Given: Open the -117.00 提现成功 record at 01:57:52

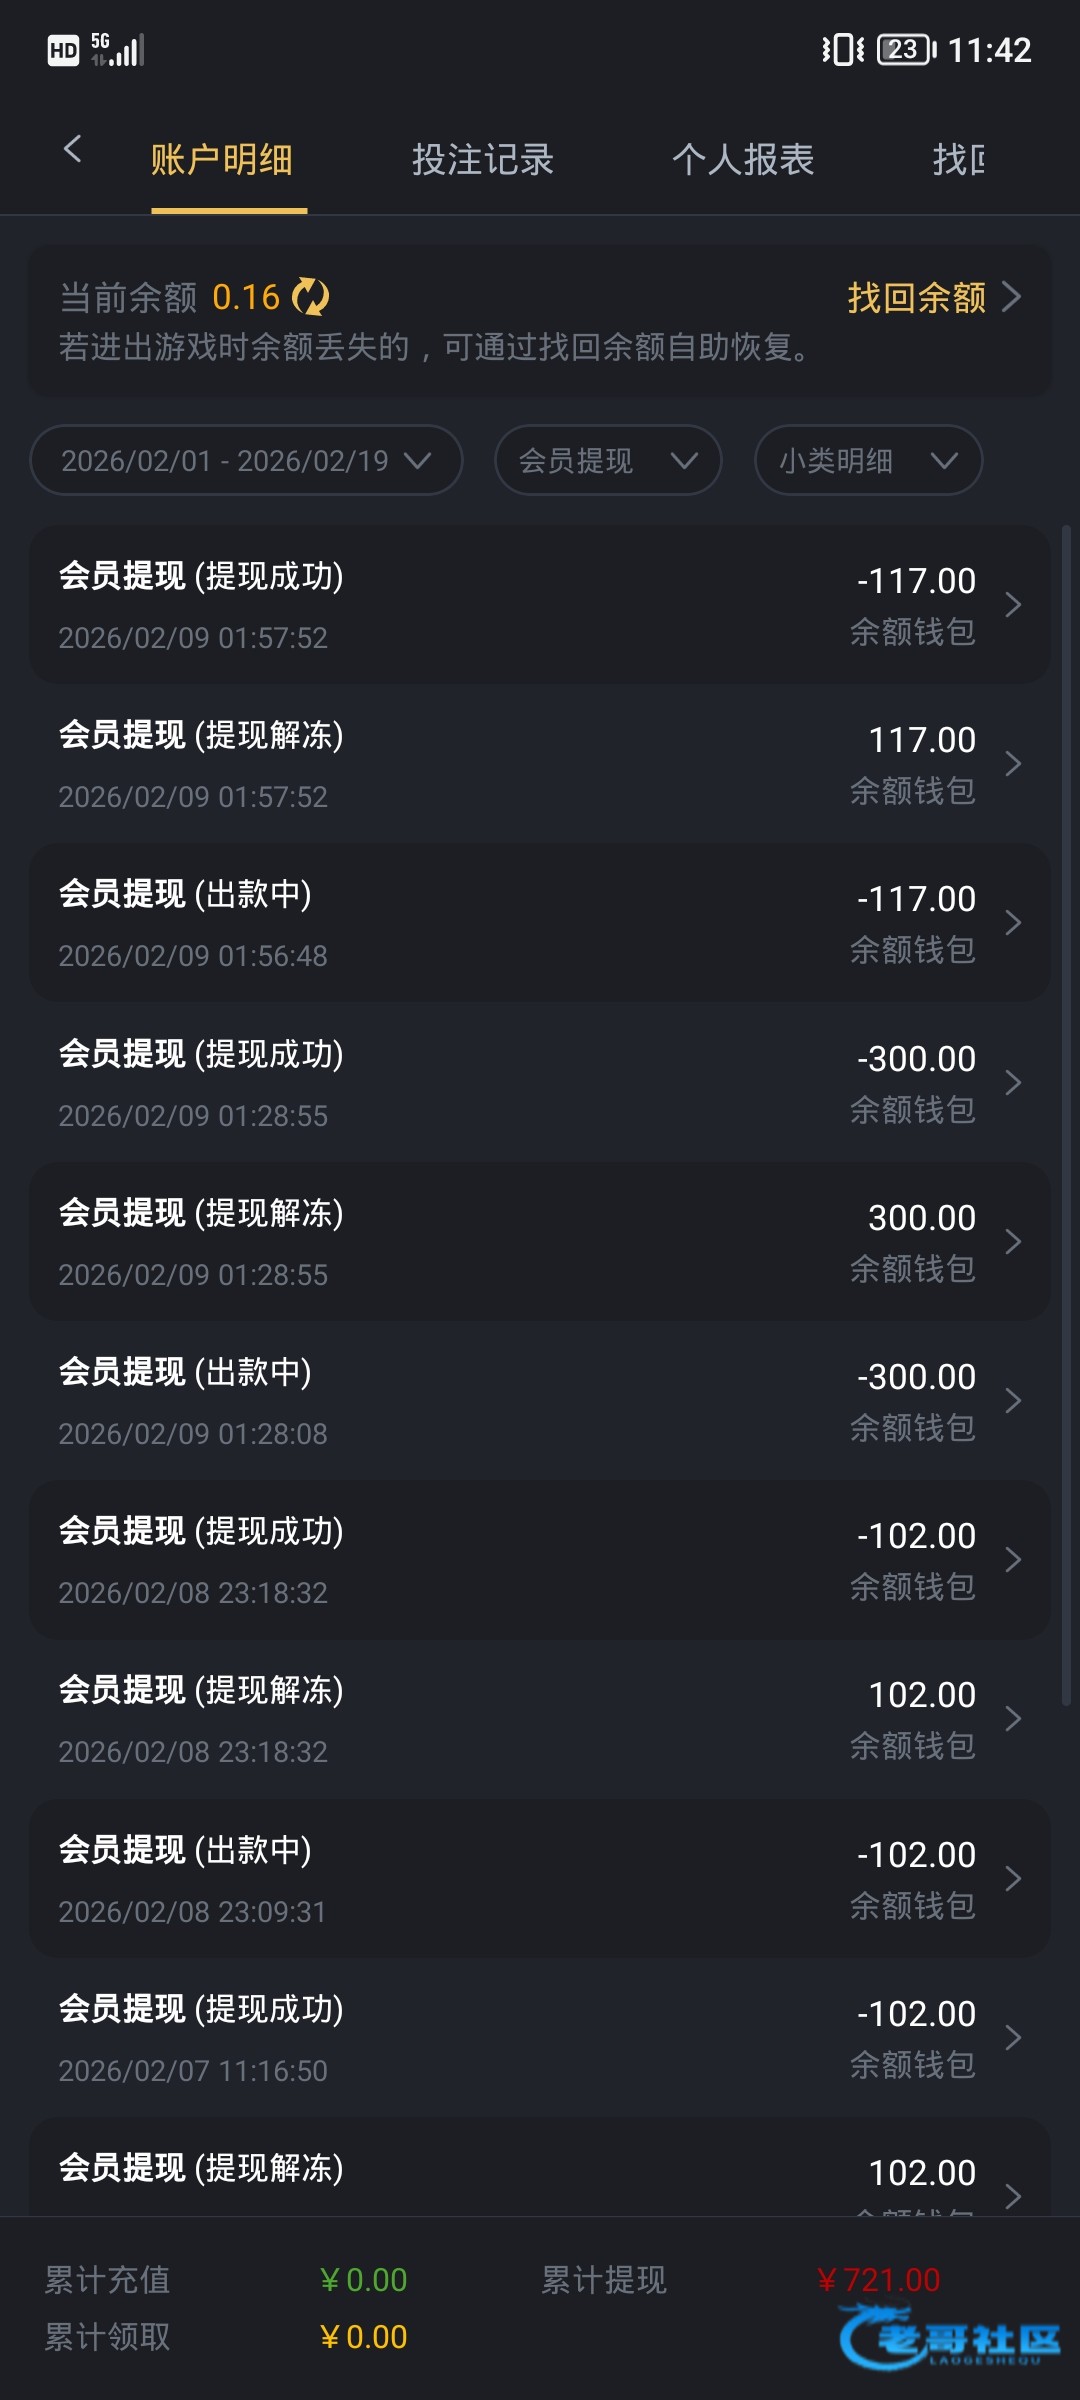Looking at the screenshot, I should tap(540, 605).
